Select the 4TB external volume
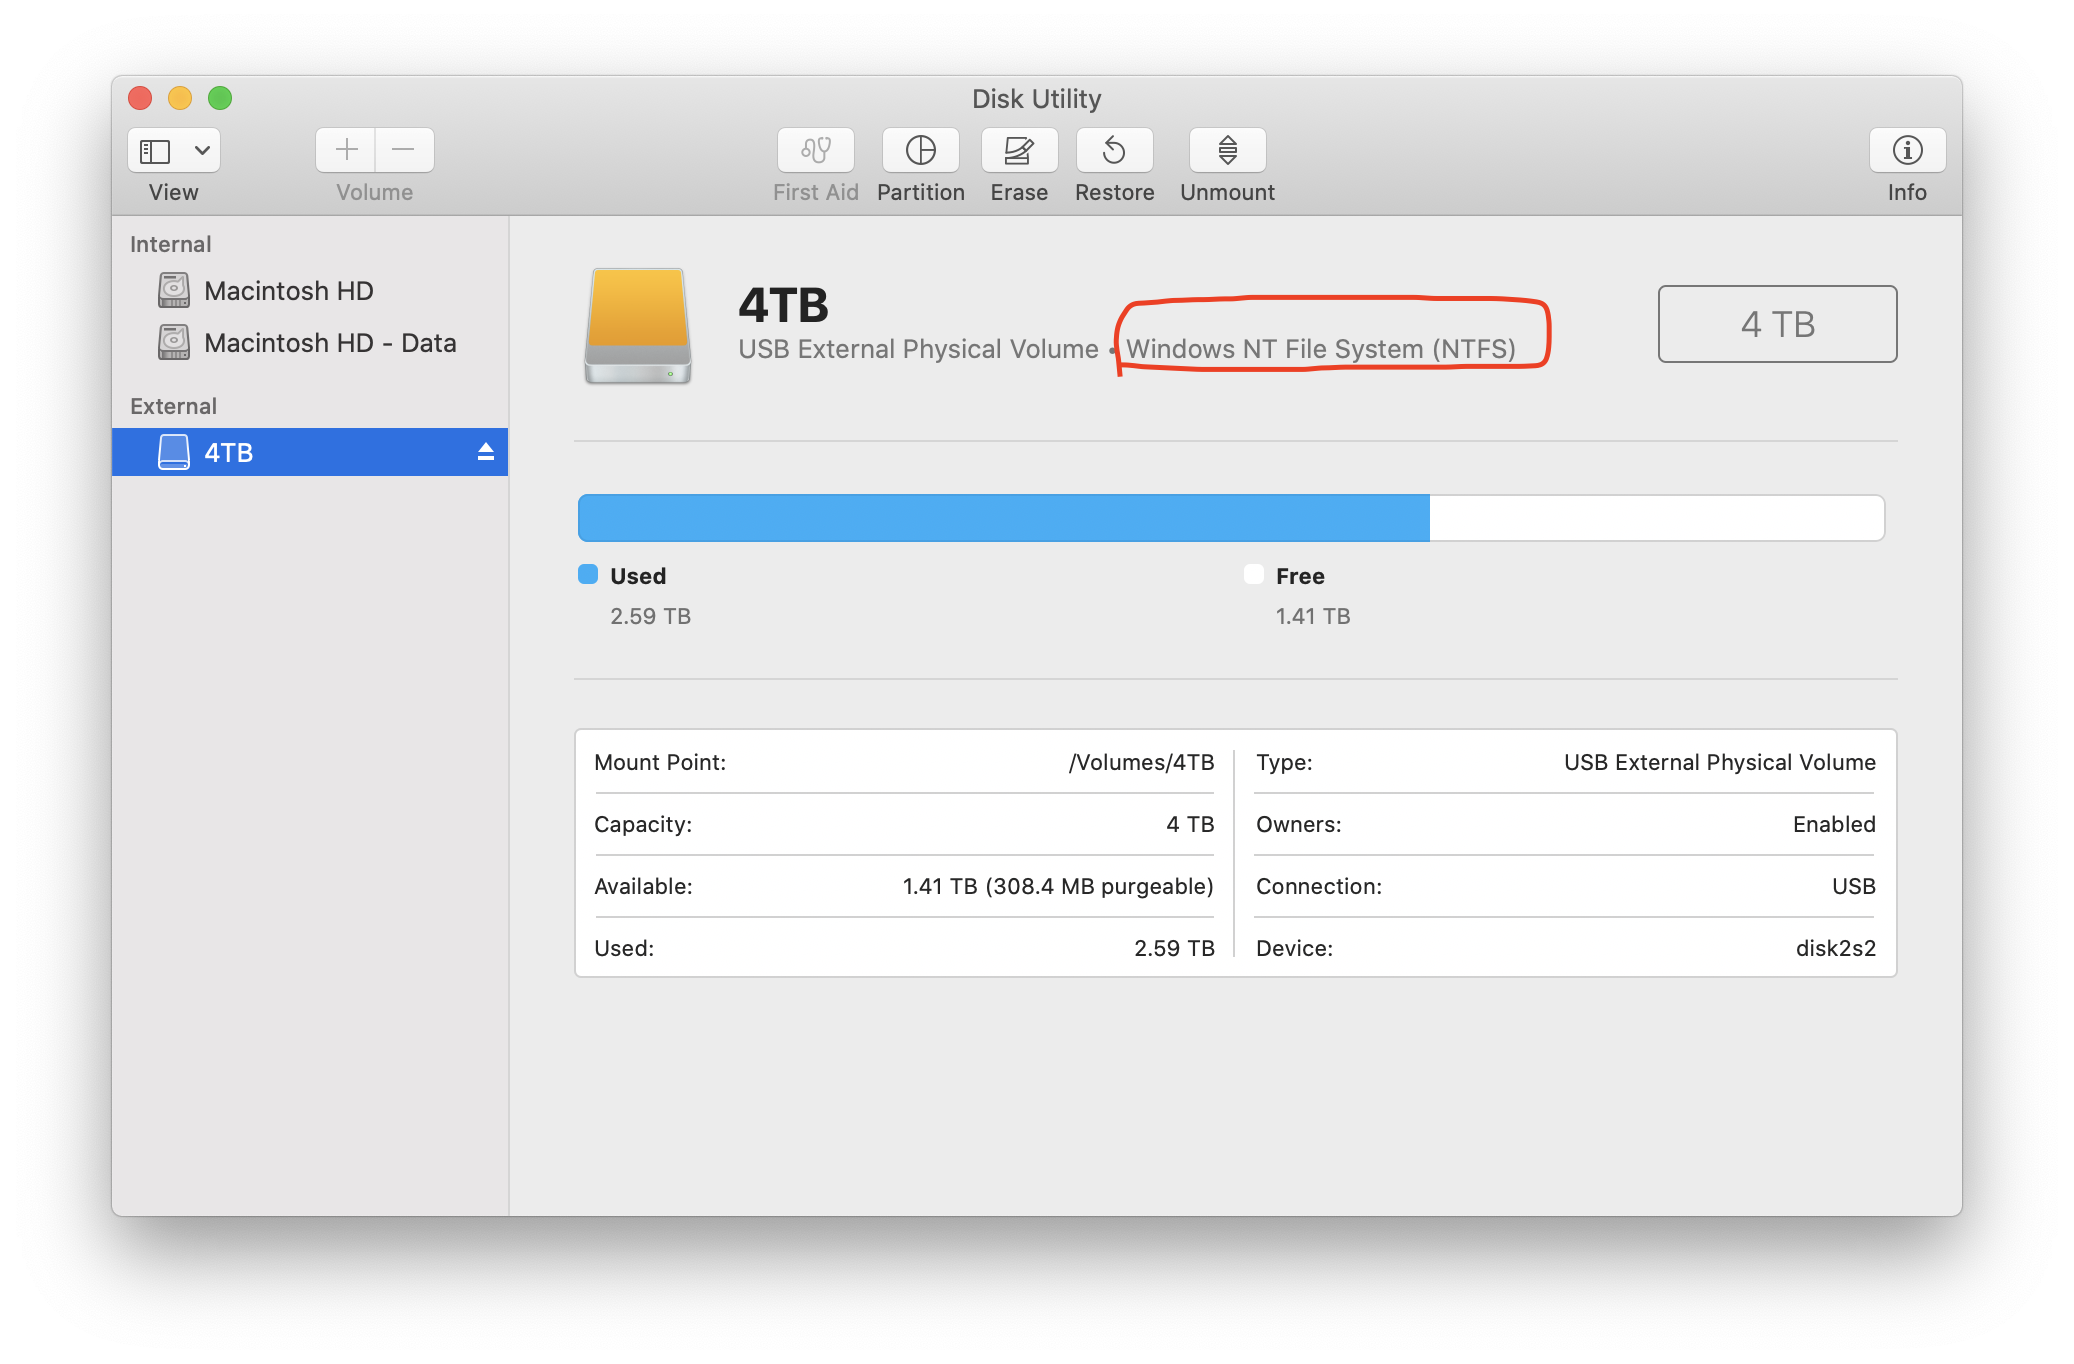2074x1364 pixels. pos(229,453)
